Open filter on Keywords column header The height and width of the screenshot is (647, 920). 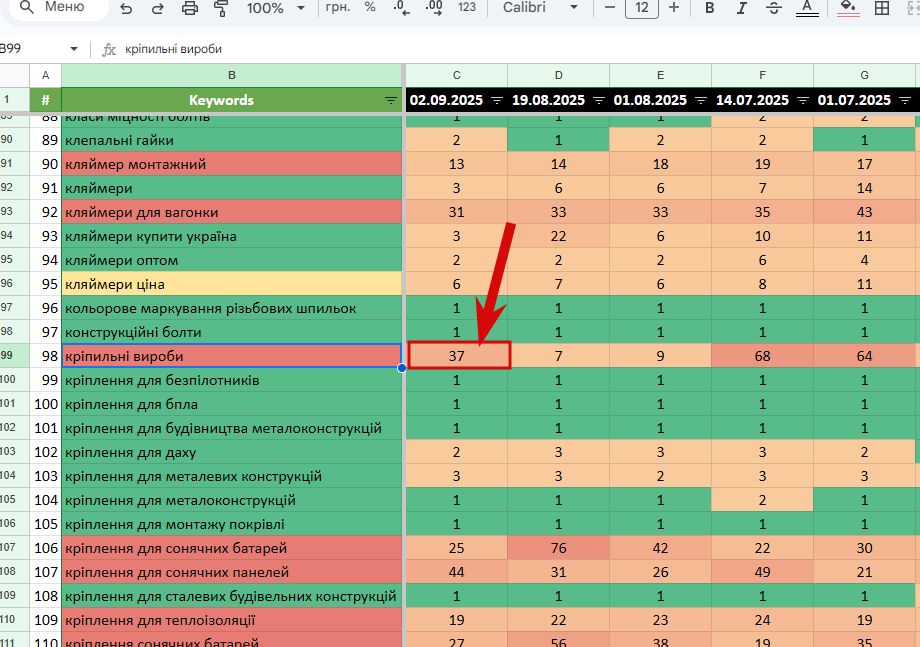click(x=391, y=100)
